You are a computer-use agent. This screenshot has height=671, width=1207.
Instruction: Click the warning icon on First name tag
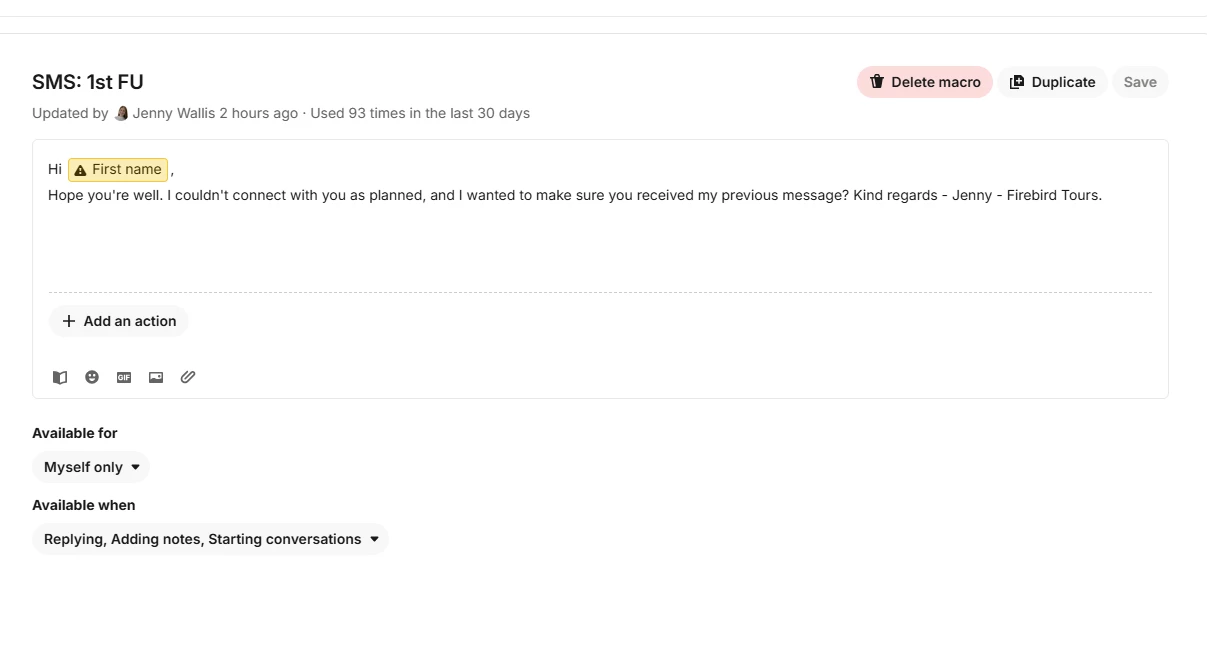click(x=81, y=170)
